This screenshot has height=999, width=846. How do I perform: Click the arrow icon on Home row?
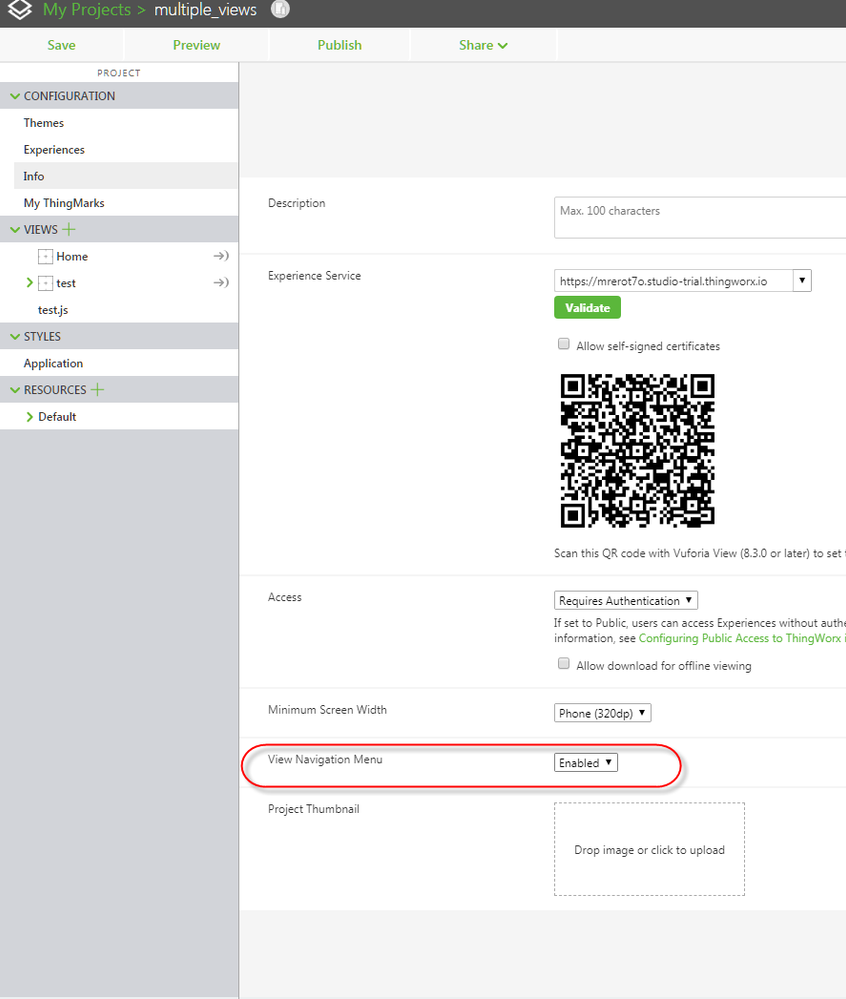[x=221, y=257]
